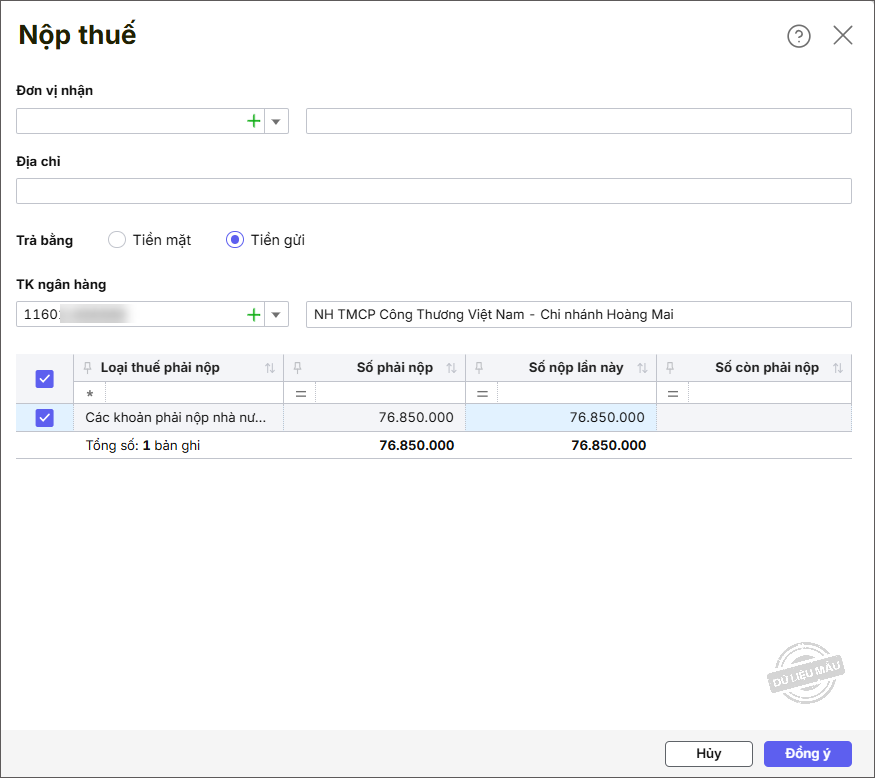Screen dimensions: 875x778
Task: Click green plus to add Đơn vị nhận
Action: (254, 121)
